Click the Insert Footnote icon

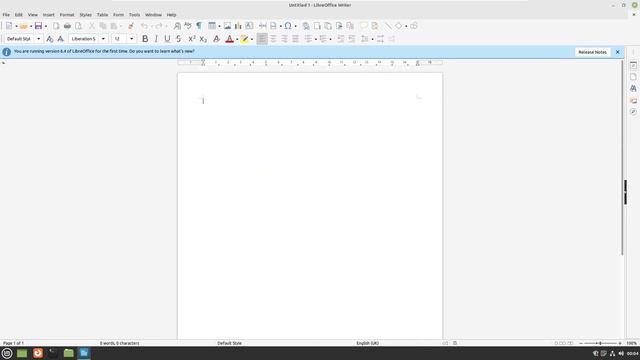click(x=317, y=26)
